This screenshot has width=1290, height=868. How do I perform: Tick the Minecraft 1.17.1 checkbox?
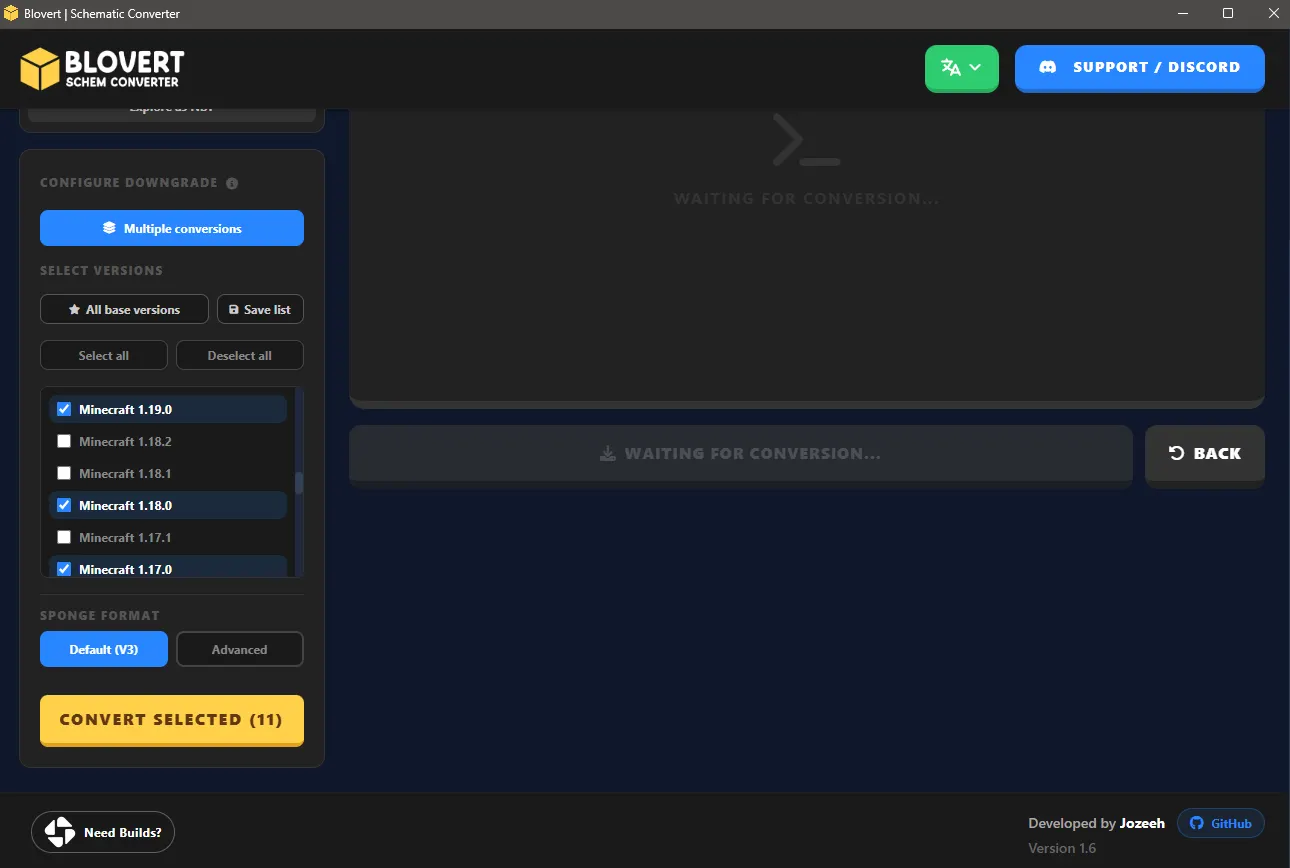tap(64, 537)
